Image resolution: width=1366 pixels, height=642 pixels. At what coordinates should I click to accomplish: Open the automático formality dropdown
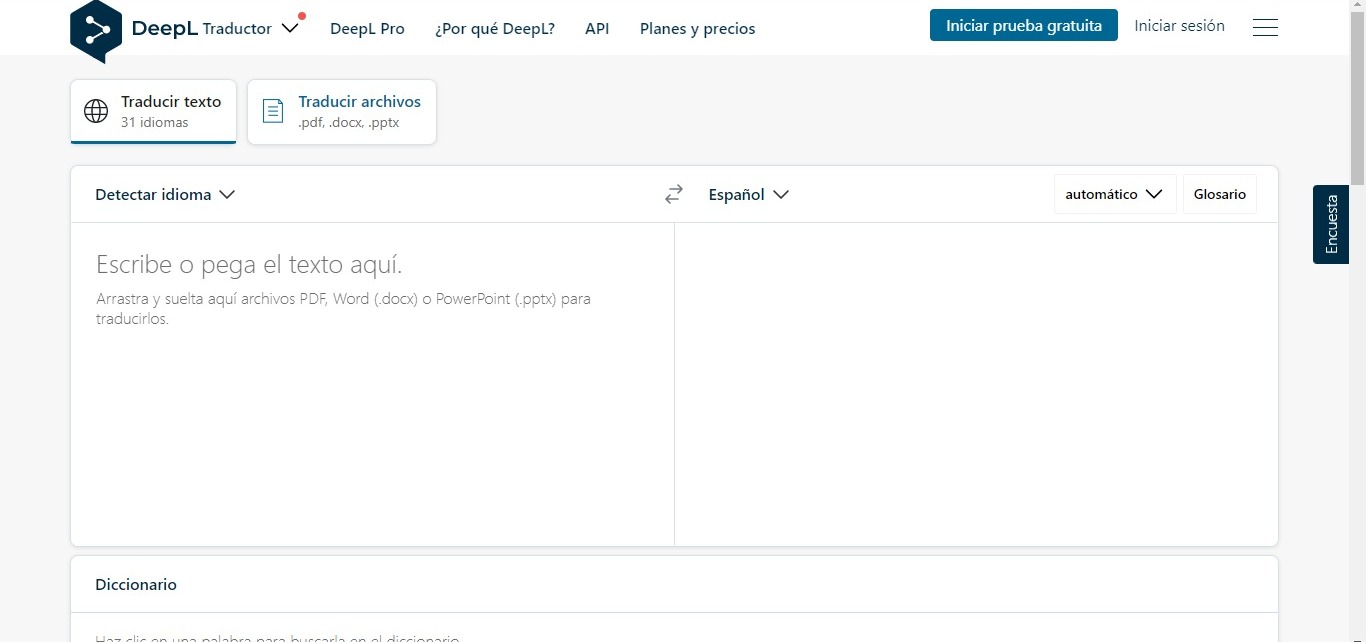1115,194
